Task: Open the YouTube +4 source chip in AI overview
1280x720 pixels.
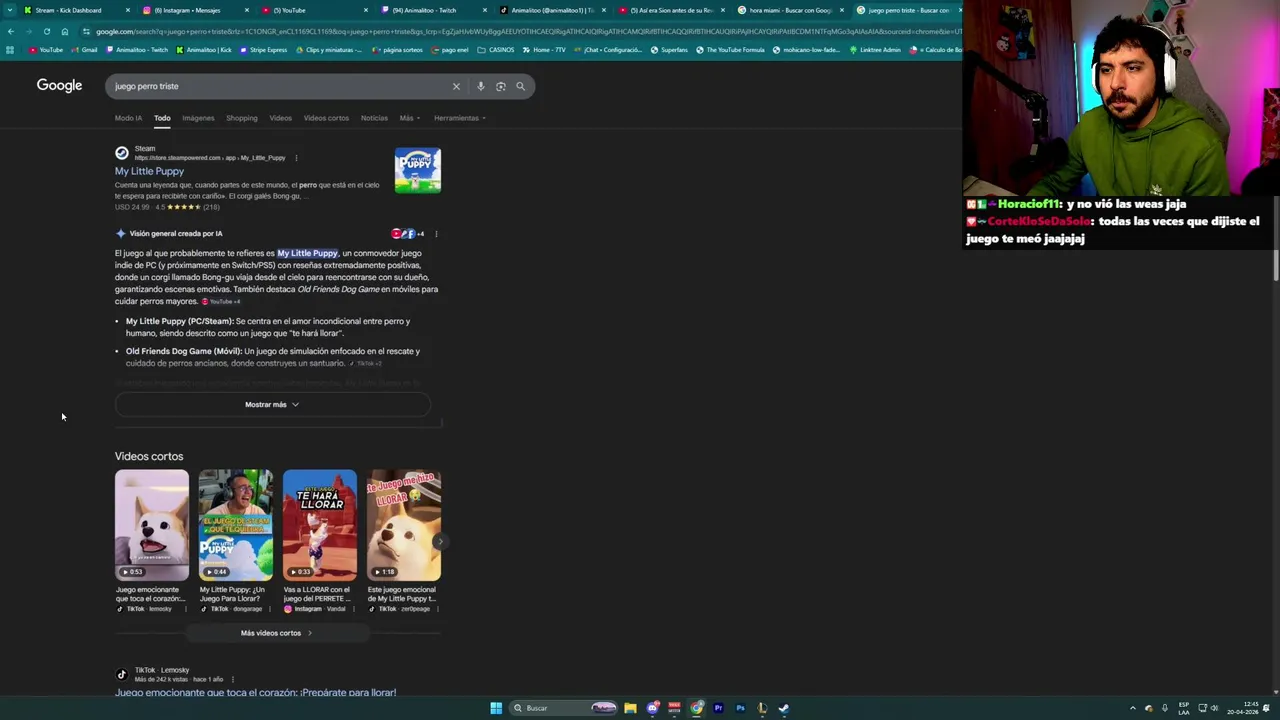Action: 222,301
